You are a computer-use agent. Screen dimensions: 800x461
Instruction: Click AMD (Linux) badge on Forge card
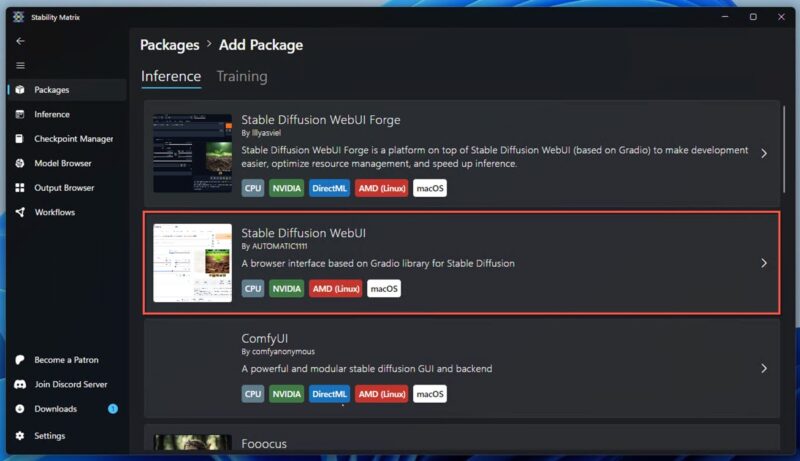tap(382, 188)
